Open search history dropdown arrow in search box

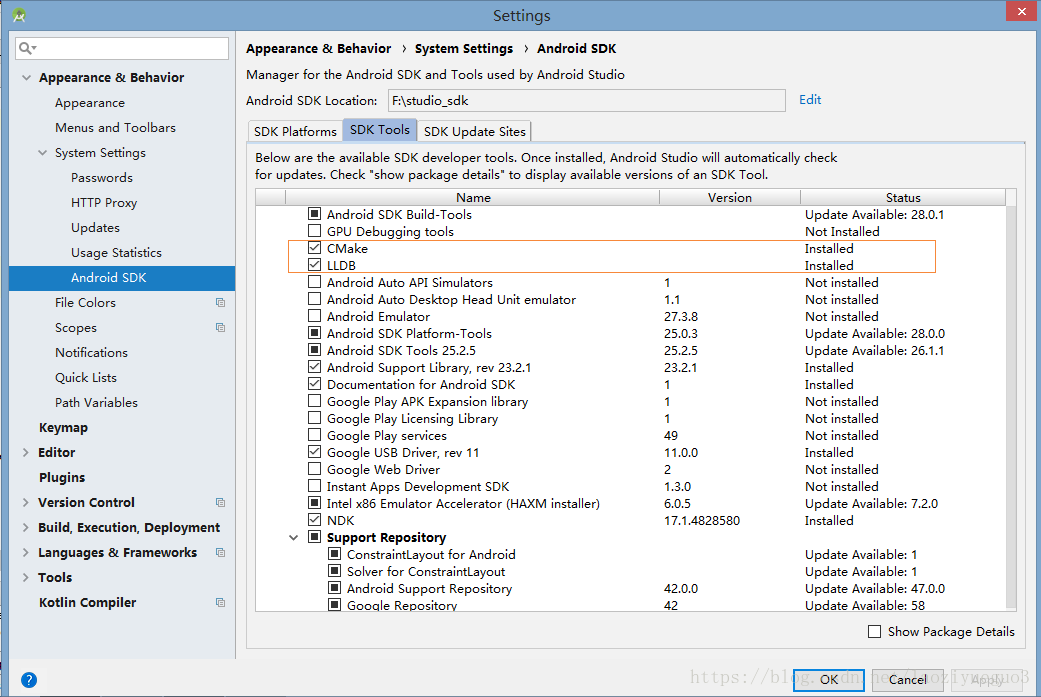(34, 48)
